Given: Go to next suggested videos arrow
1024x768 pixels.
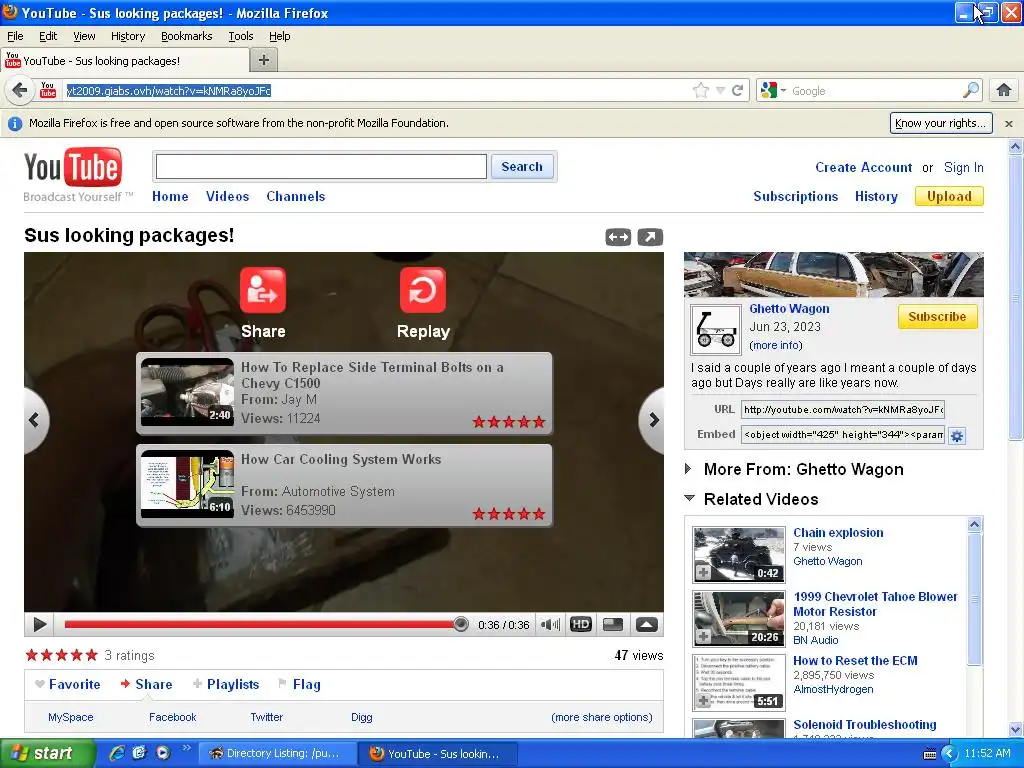Looking at the screenshot, I should click(x=652, y=420).
